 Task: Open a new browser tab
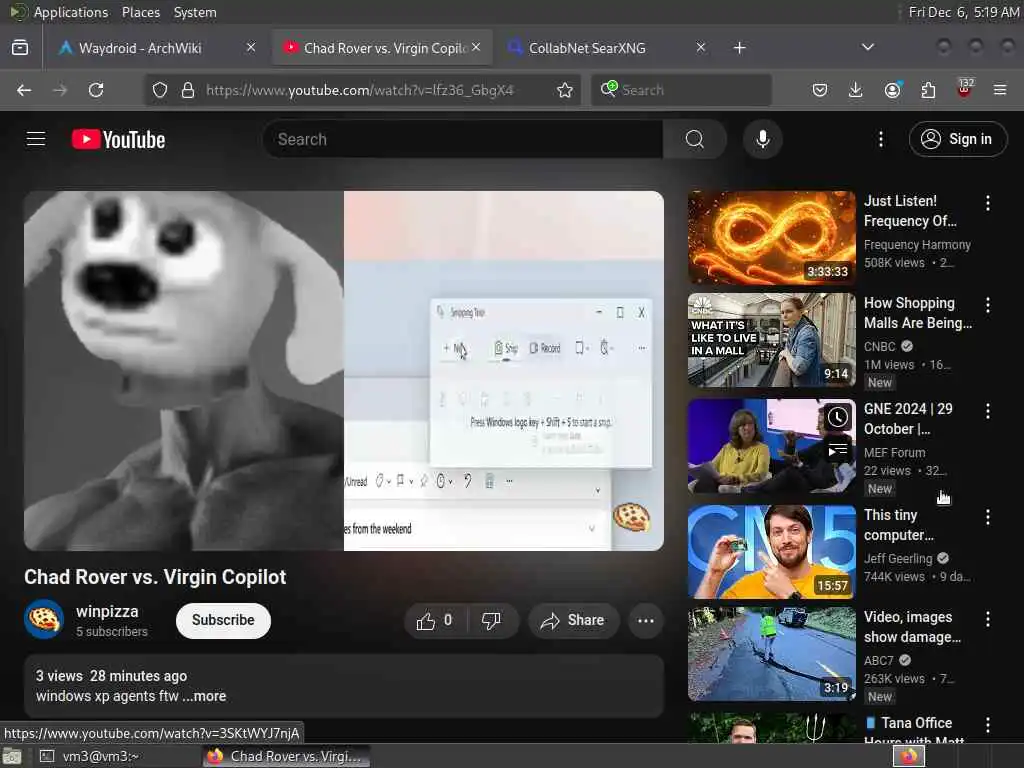pos(739,48)
